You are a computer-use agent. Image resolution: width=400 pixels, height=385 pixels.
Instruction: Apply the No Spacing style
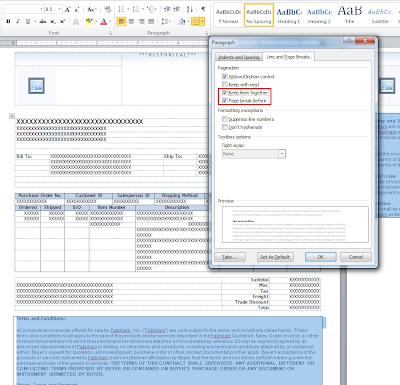[259, 15]
